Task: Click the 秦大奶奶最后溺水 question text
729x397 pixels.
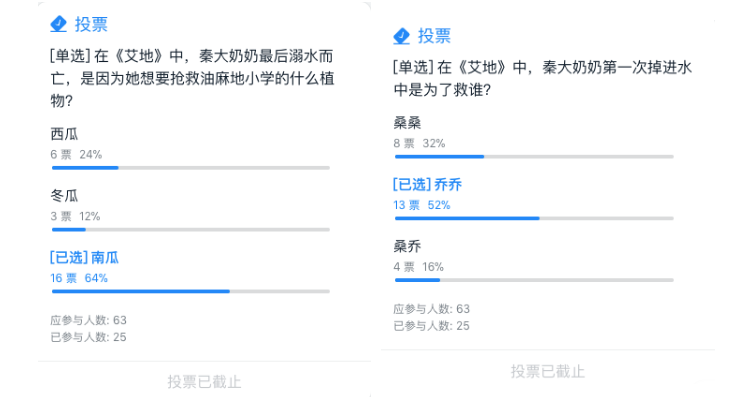Action: [192, 78]
